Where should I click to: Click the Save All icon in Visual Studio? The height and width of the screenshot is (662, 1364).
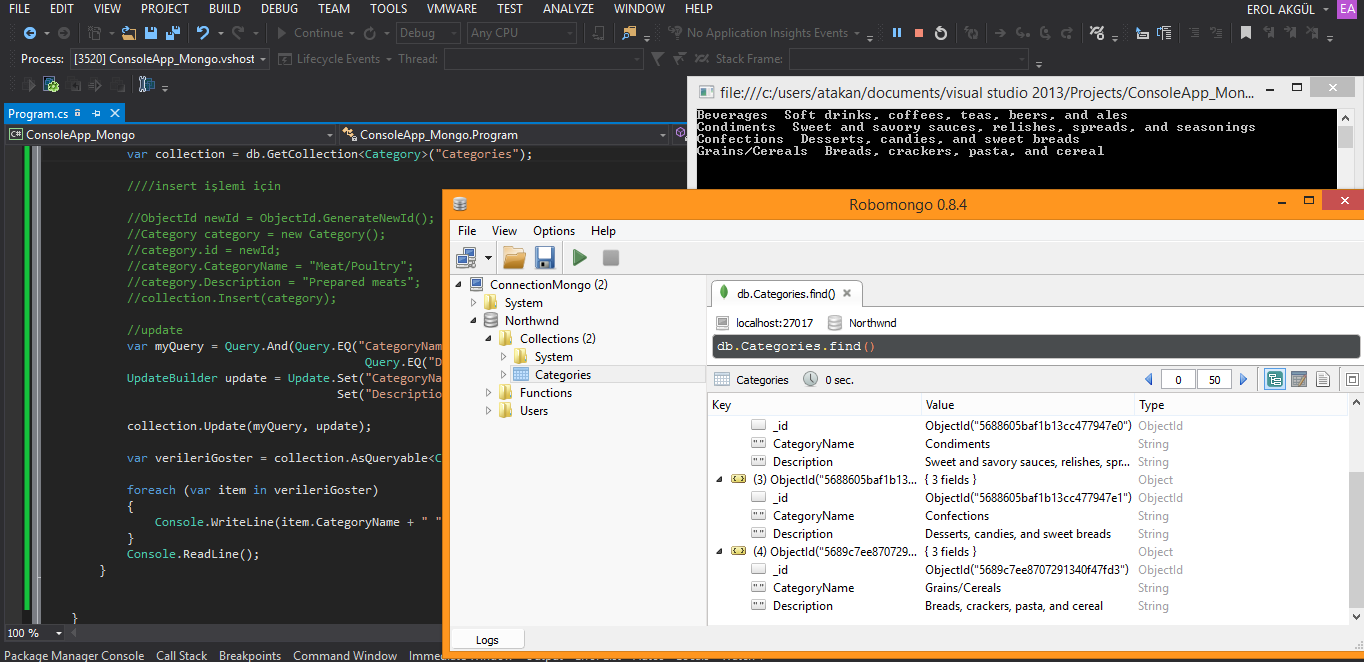(x=173, y=33)
